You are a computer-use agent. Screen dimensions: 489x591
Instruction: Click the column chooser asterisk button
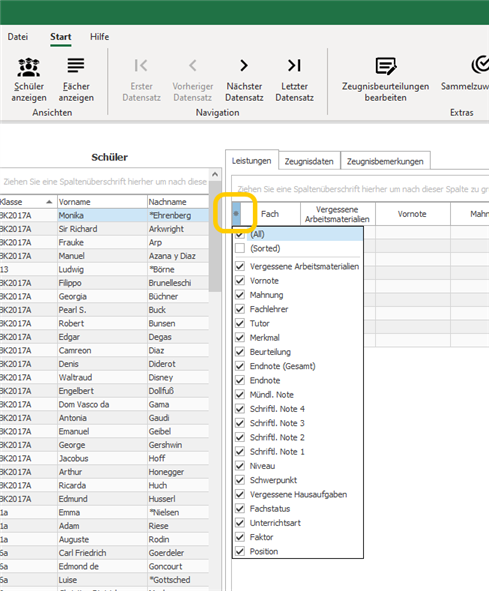pyautogui.click(x=236, y=214)
